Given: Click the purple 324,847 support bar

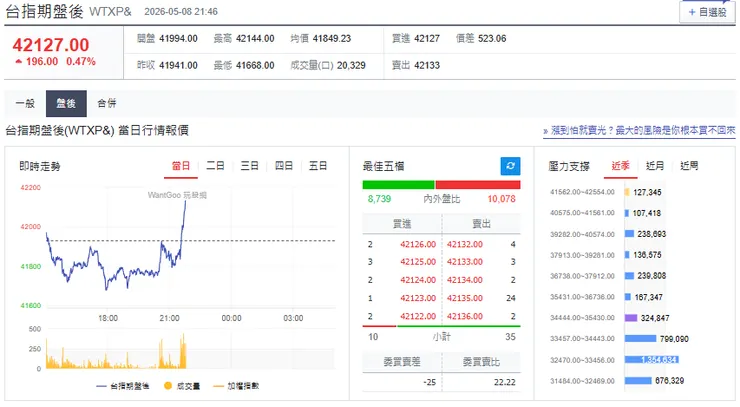Looking at the screenshot, I should 631,318.
